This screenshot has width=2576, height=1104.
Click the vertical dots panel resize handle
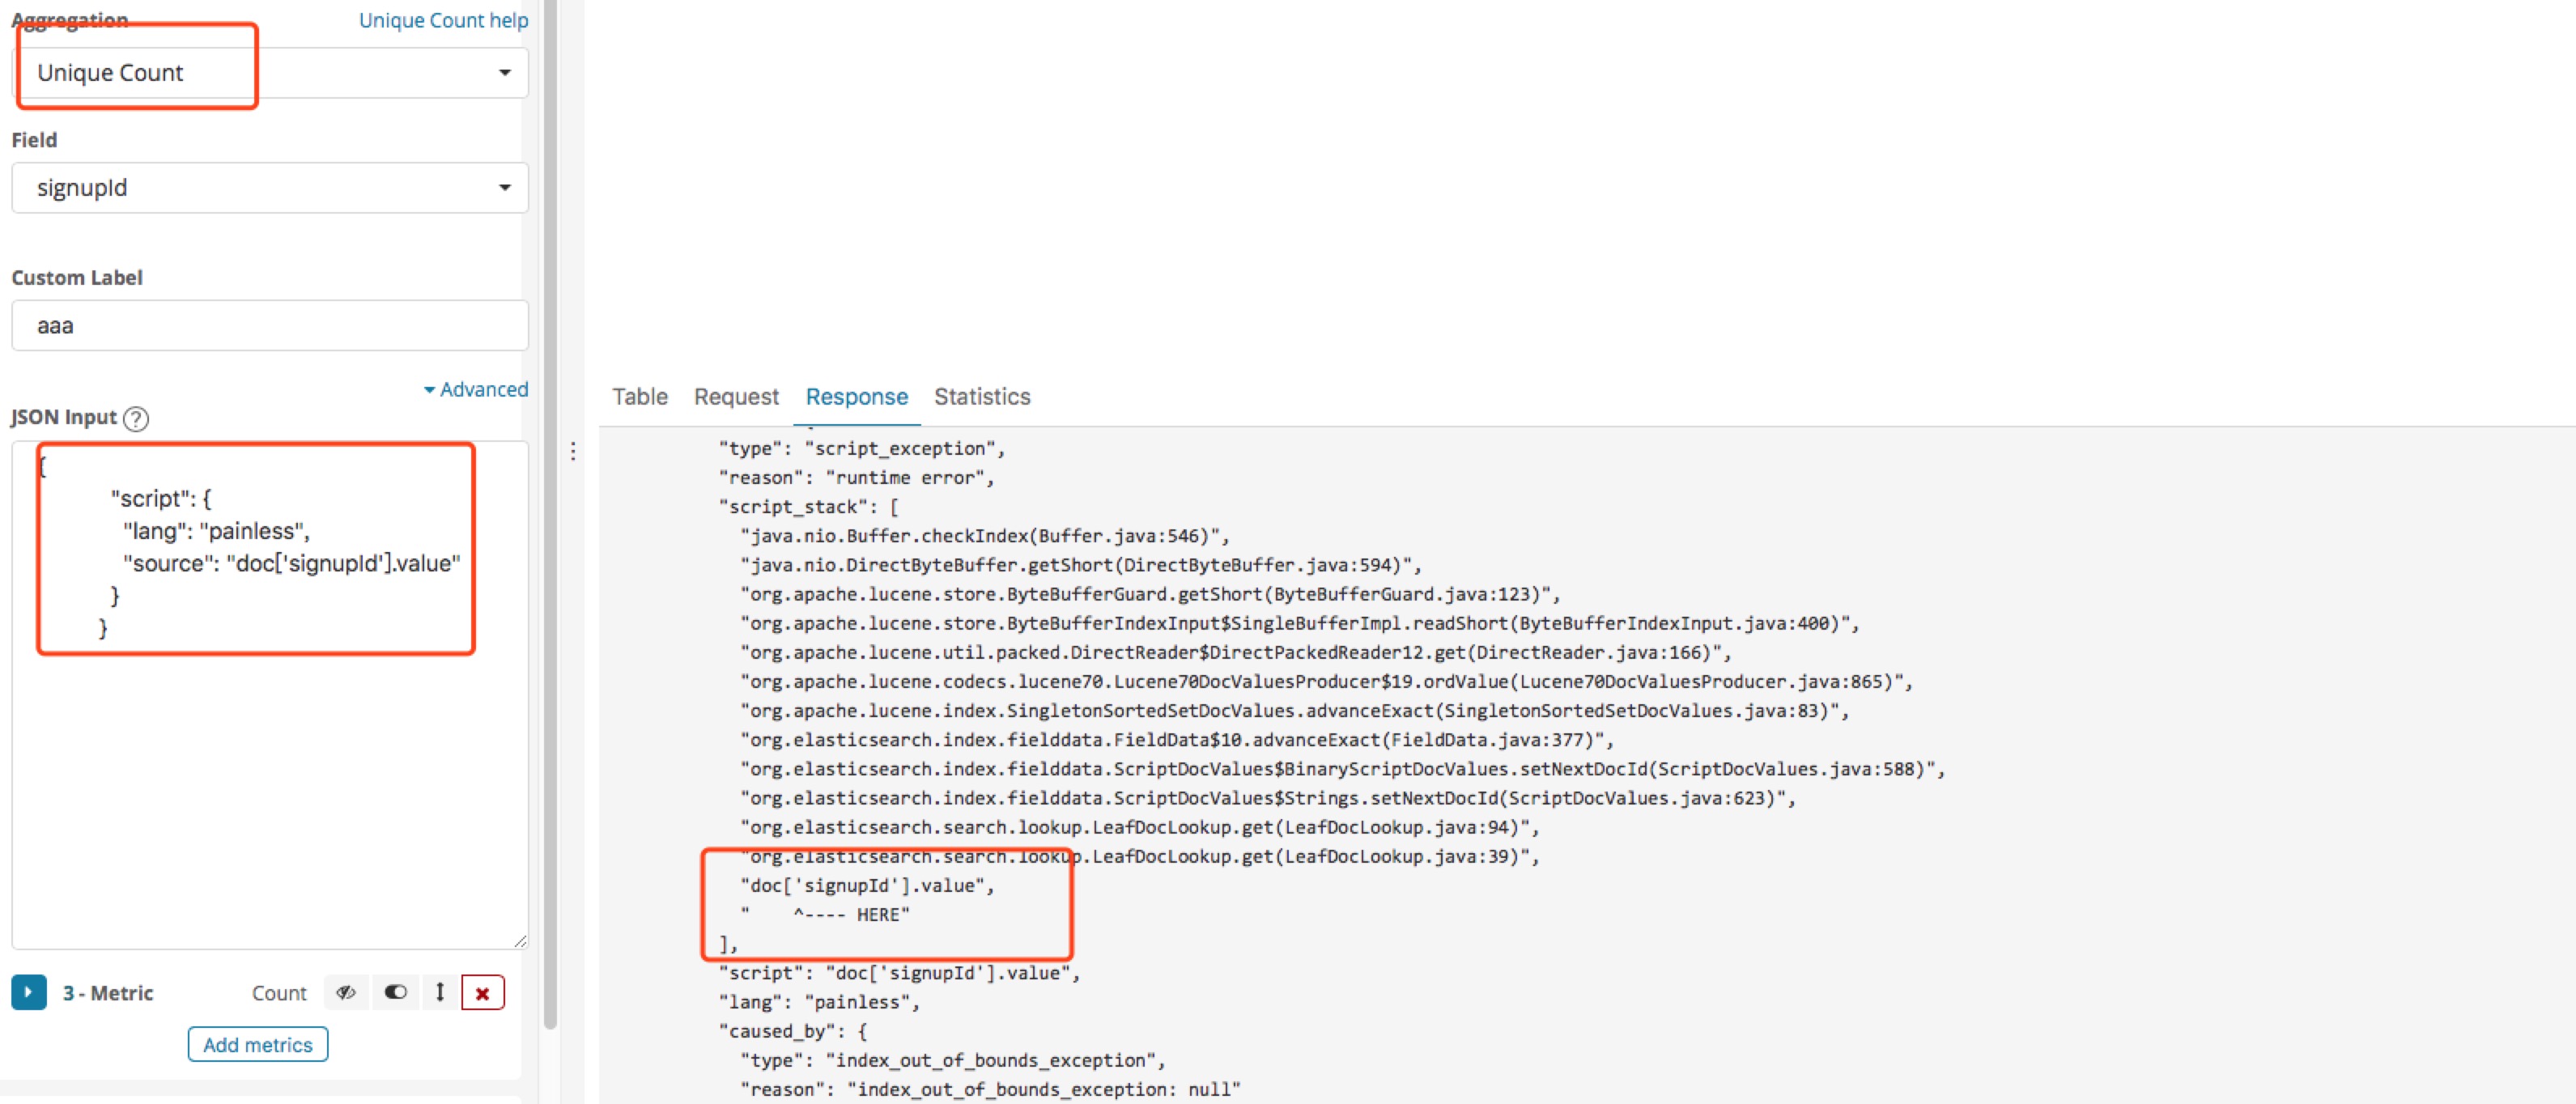point(573,452)
